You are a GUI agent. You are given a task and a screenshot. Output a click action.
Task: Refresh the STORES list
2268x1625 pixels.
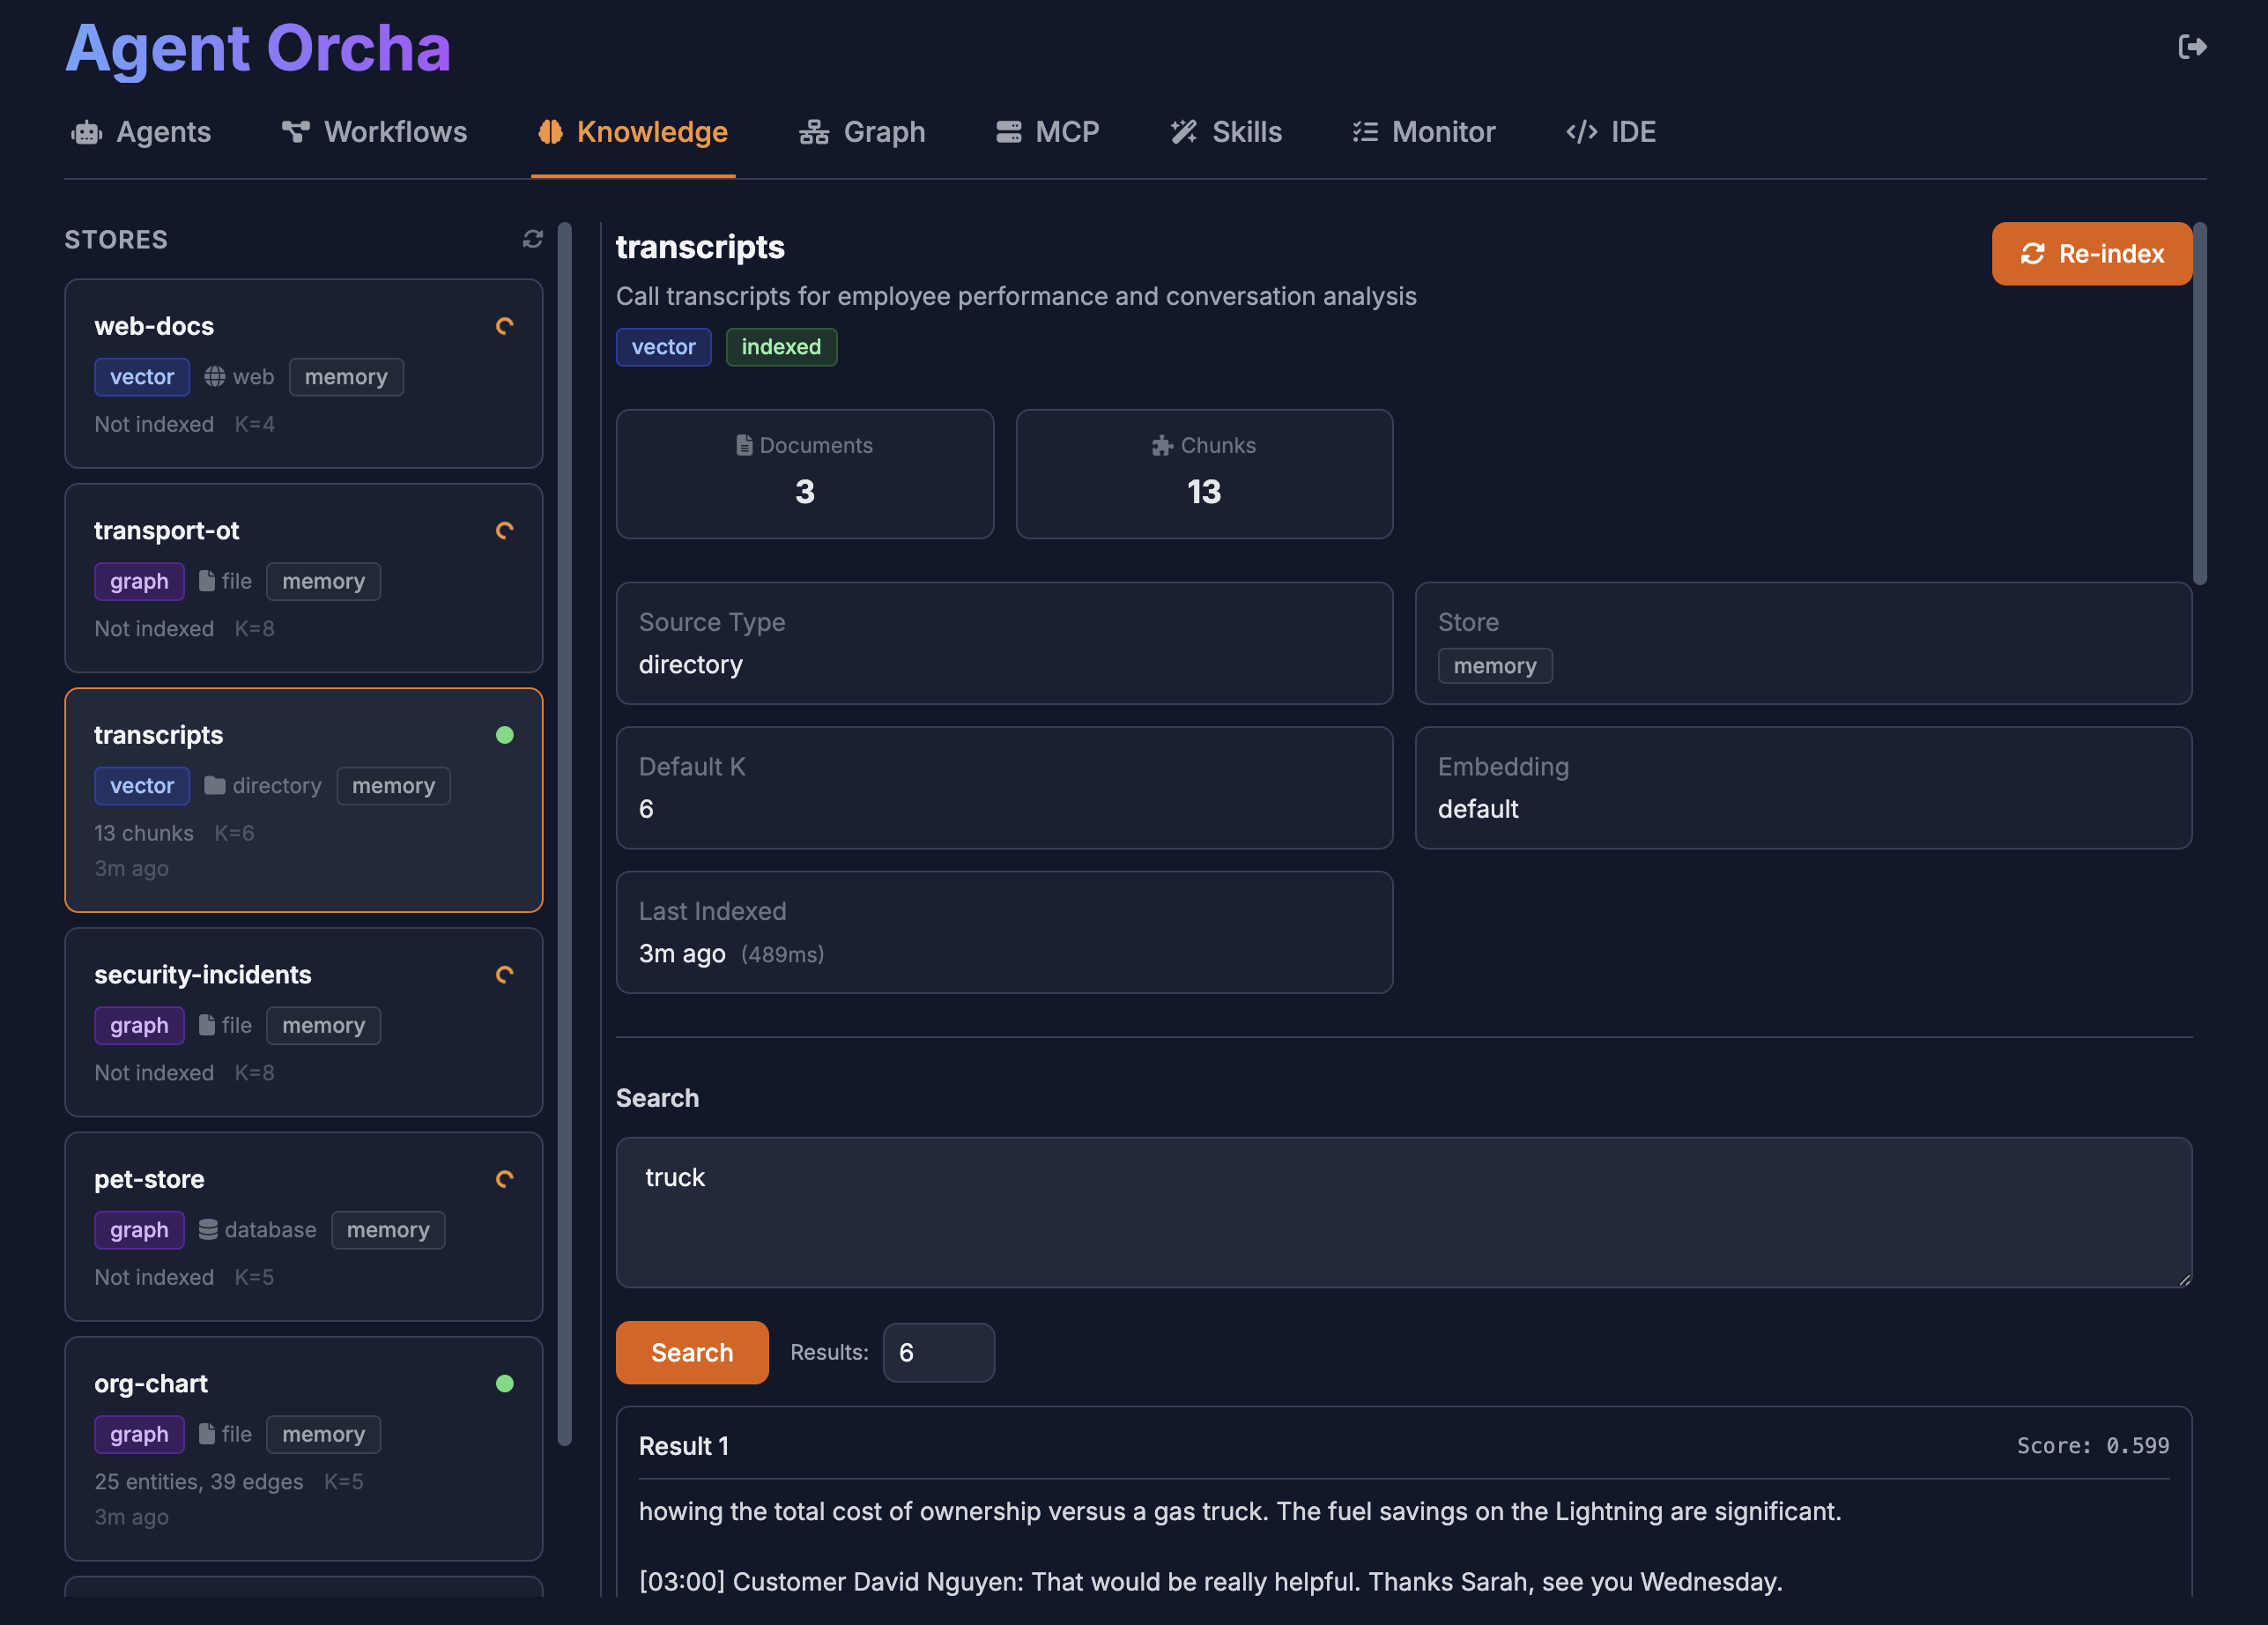pyautogui.click(x=532, y=239)
